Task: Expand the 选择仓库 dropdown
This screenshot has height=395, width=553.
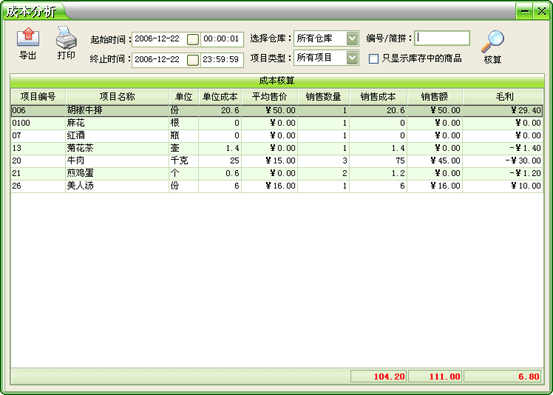Action: click(x=352, y=38)
